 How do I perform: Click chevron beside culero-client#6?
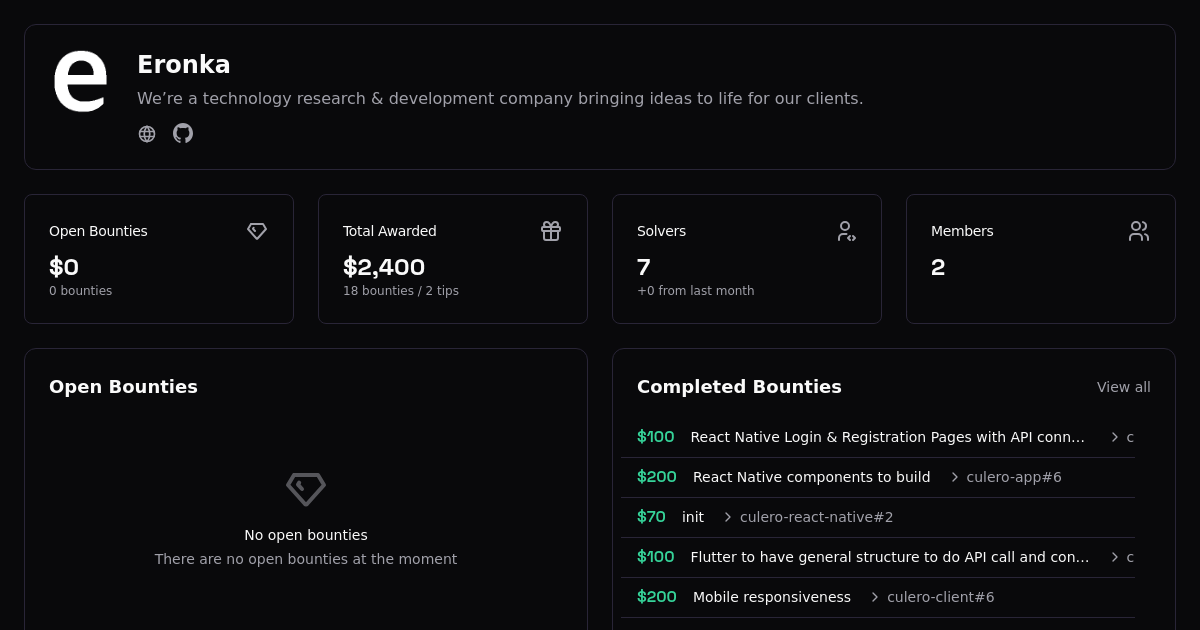(x=875, y=597)
